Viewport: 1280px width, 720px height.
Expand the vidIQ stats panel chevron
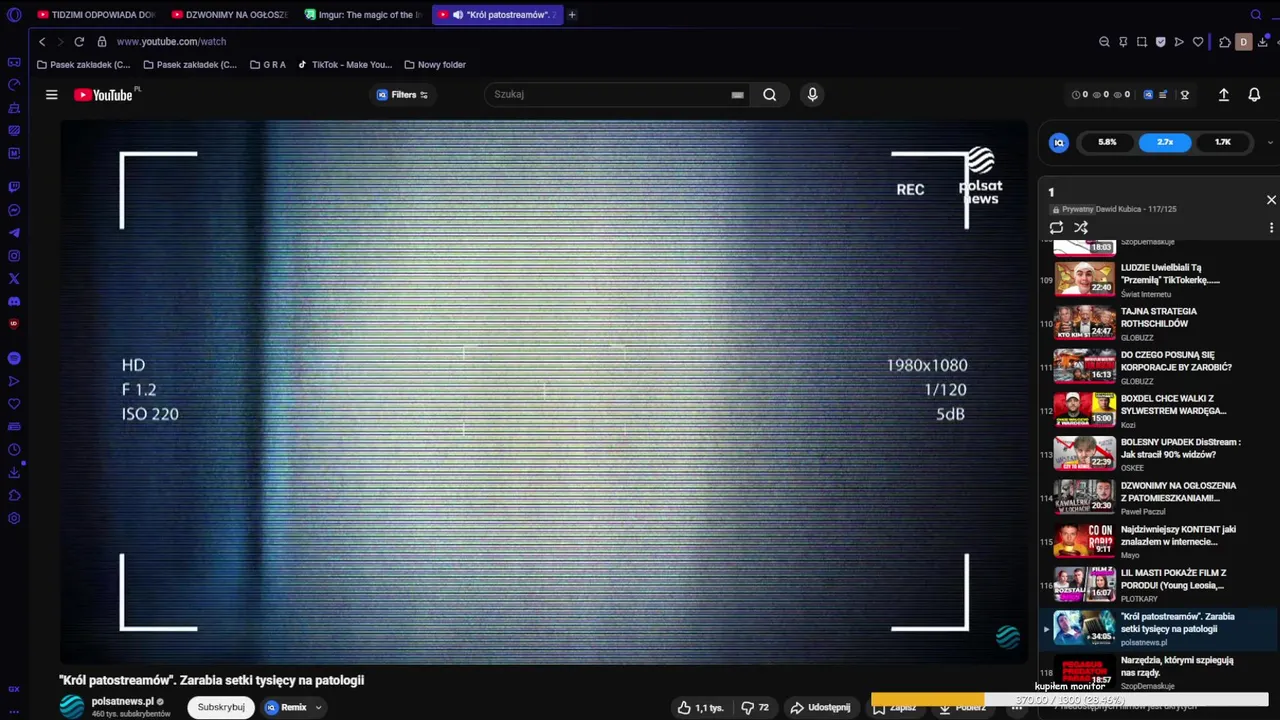(1270, 142)
